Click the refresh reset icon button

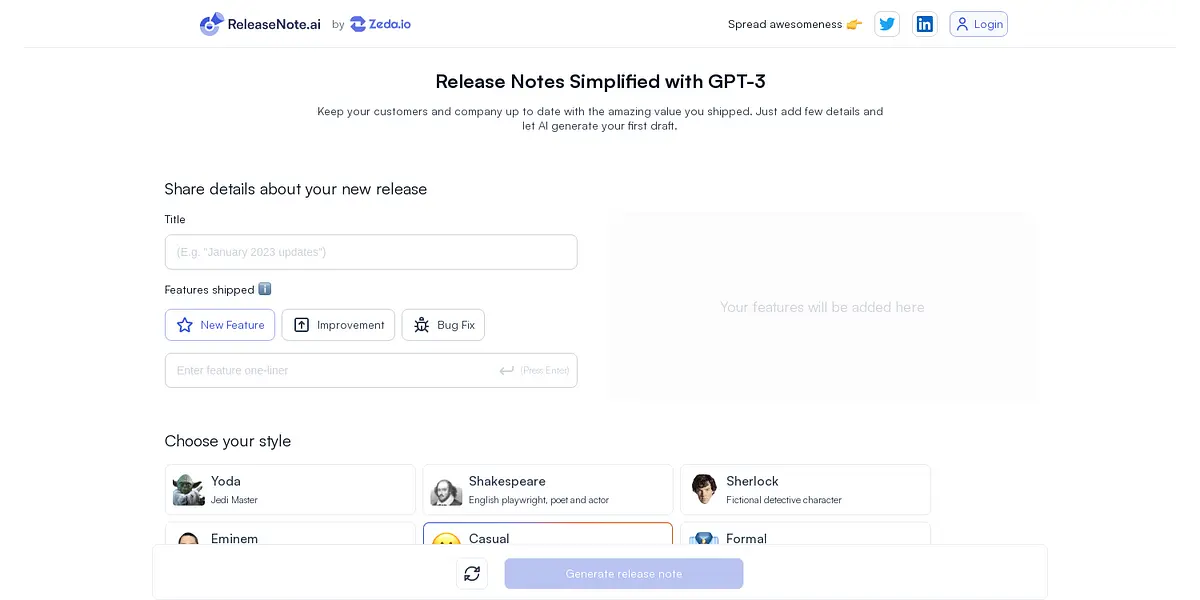(472, 574)
